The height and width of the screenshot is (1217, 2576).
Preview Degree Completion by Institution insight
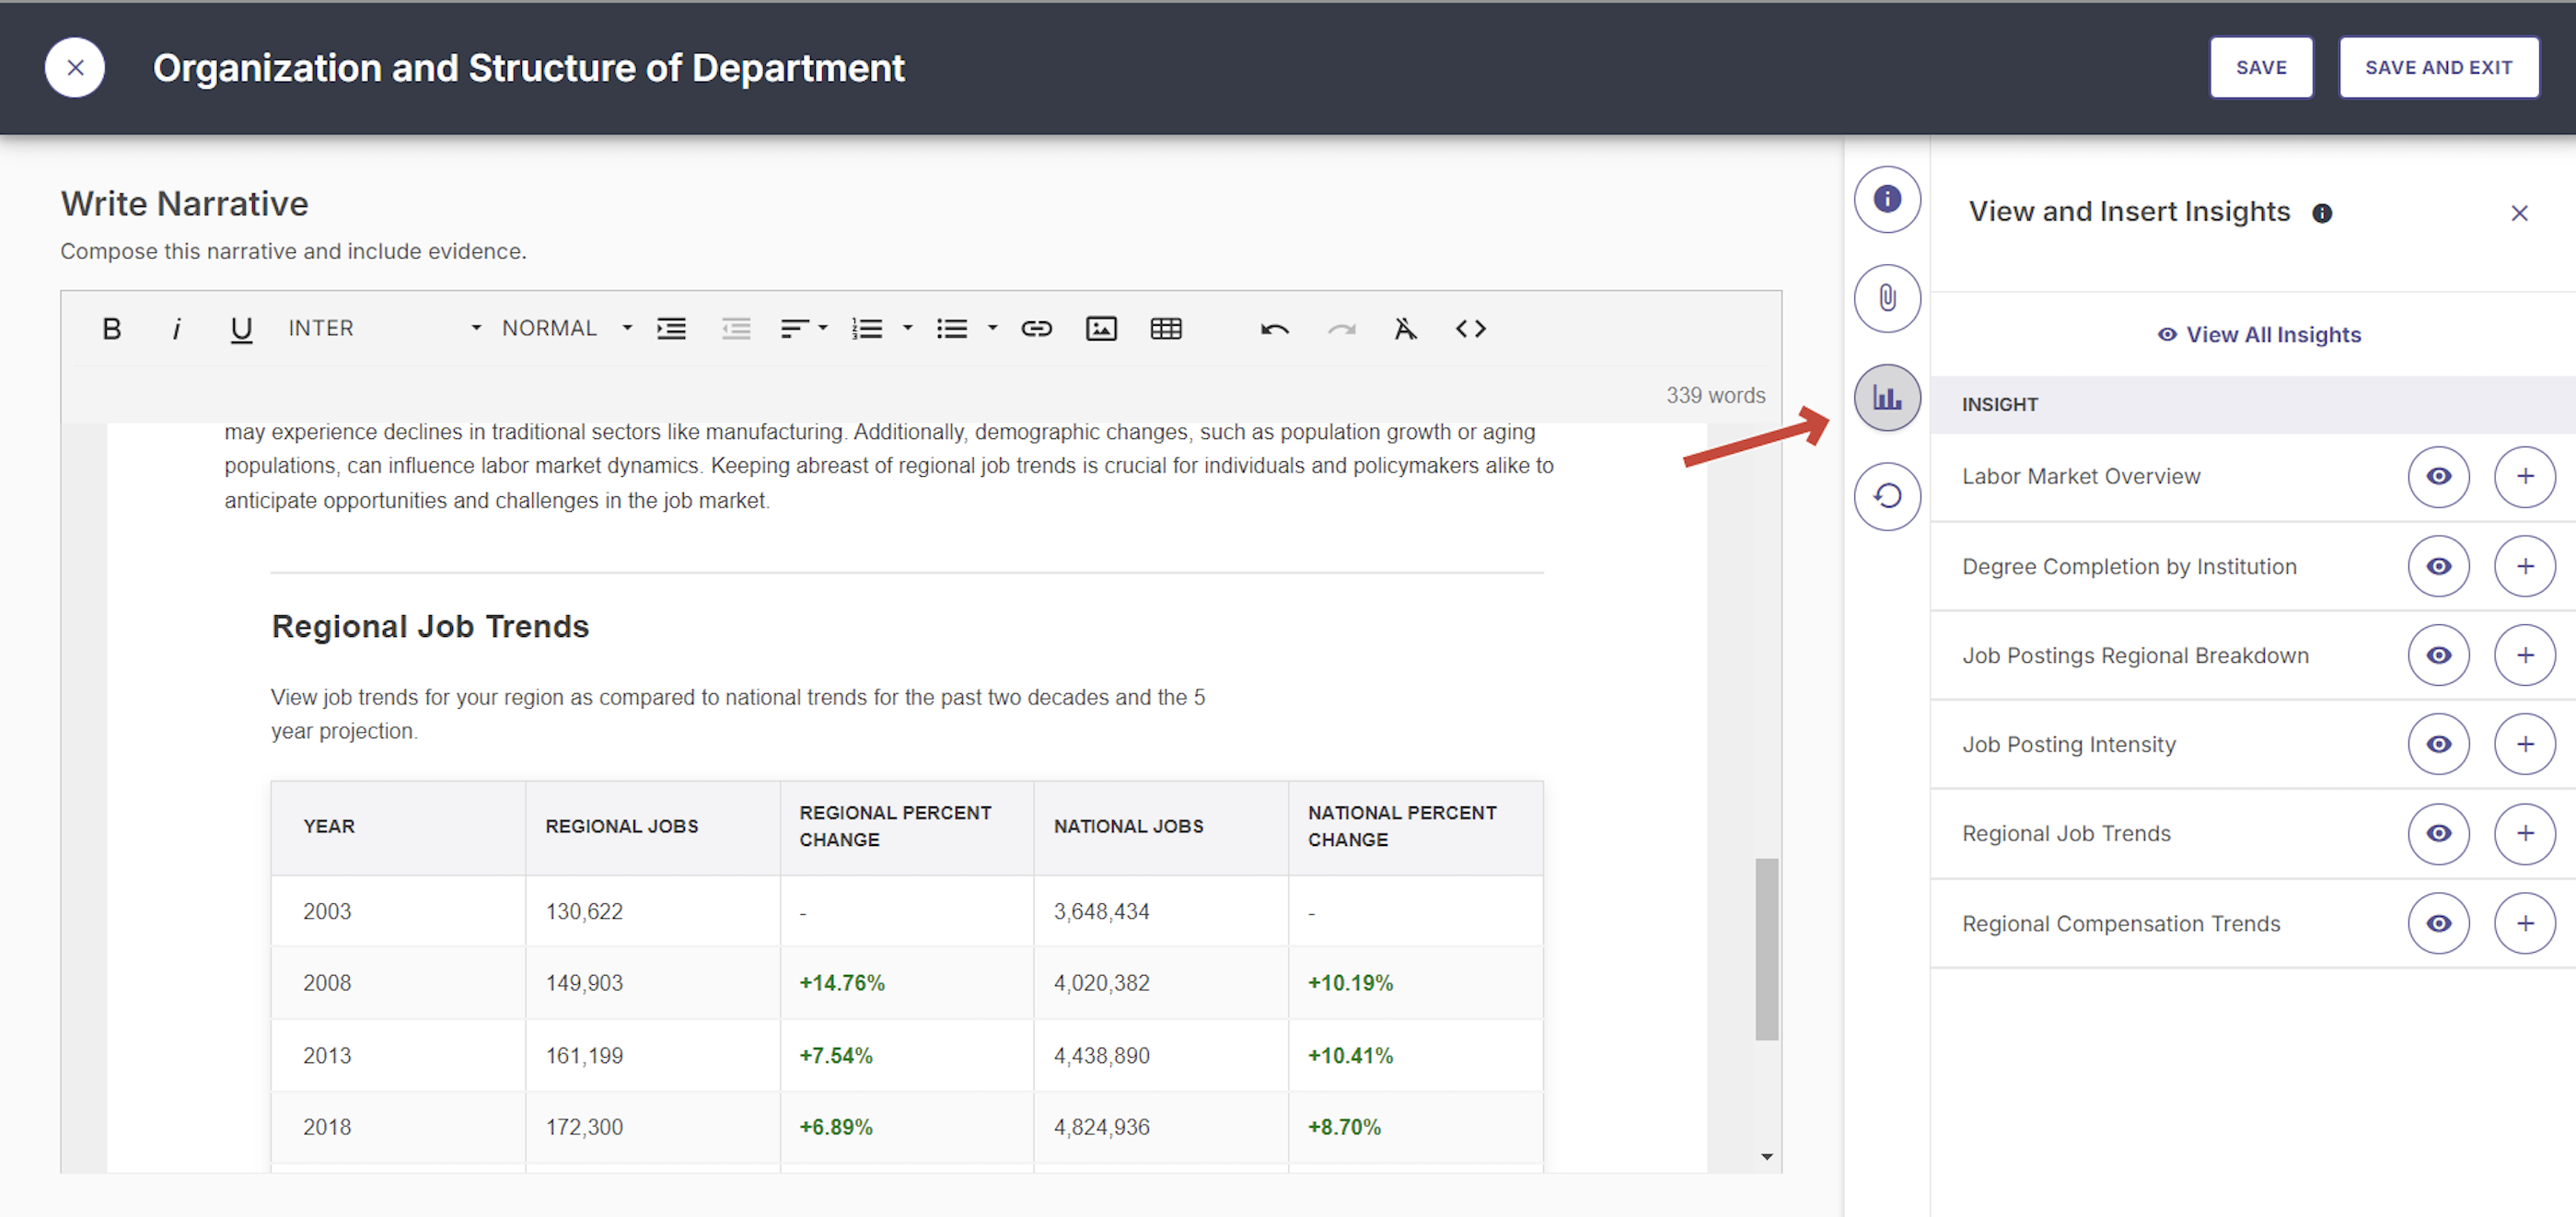pyautogui.click(x=2439, y=566)
